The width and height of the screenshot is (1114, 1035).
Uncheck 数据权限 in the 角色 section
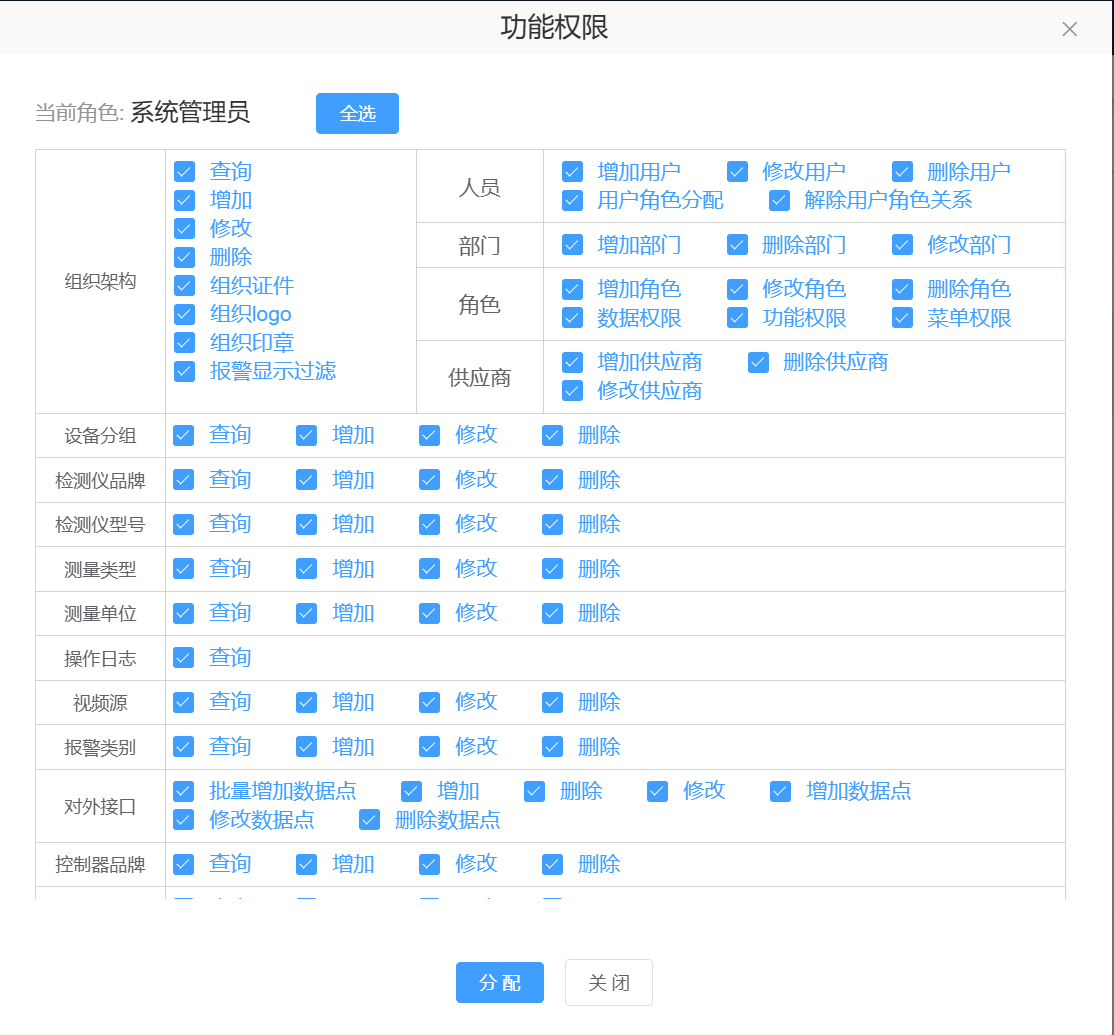coord(572,318)
